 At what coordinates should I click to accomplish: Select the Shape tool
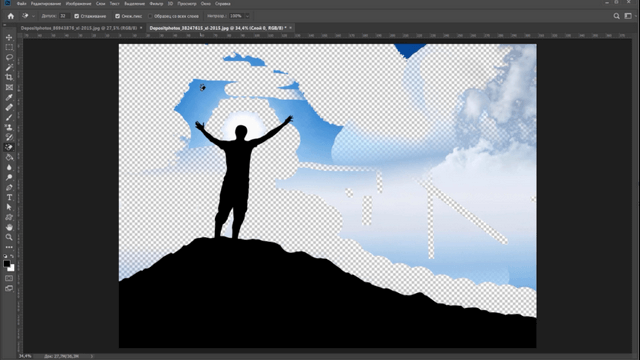pyautogui.click(x=9, y=217)
